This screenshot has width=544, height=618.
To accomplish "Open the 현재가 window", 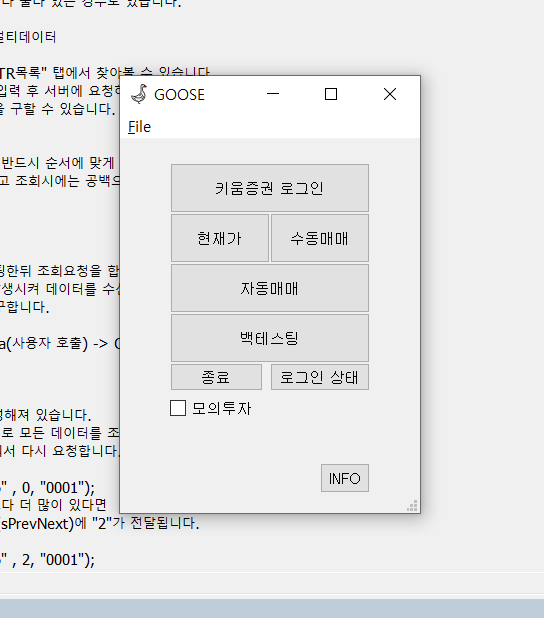I will pos(220,238).
